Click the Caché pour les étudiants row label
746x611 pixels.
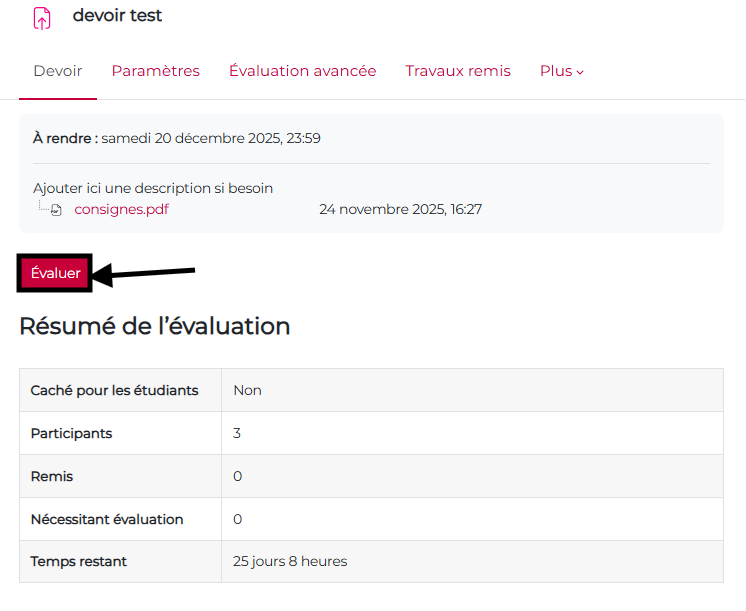point(114,390)
